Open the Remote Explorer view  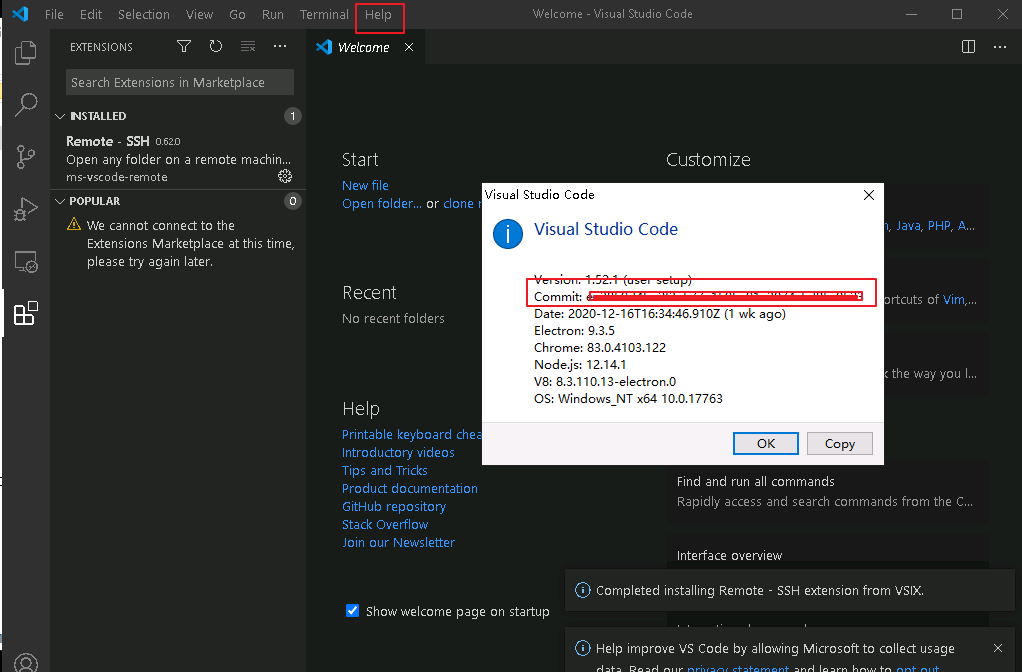25,261
